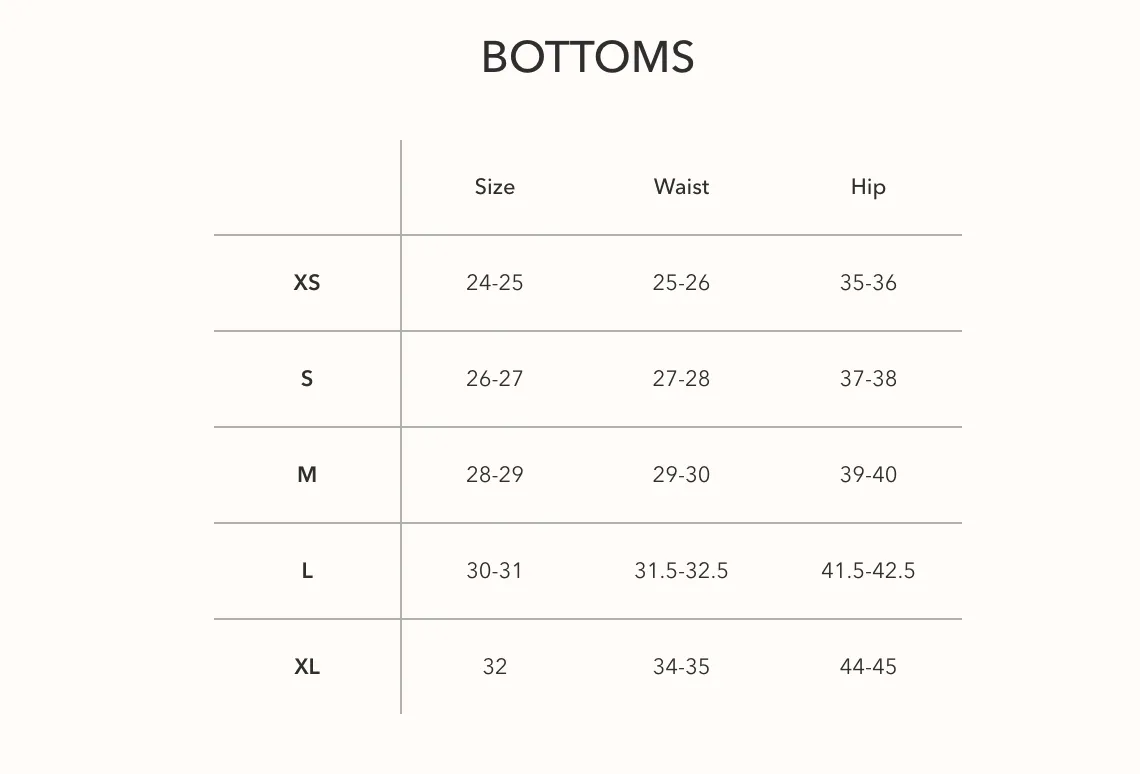Select the 41.5-42.5 hip cell

[868, 571]
